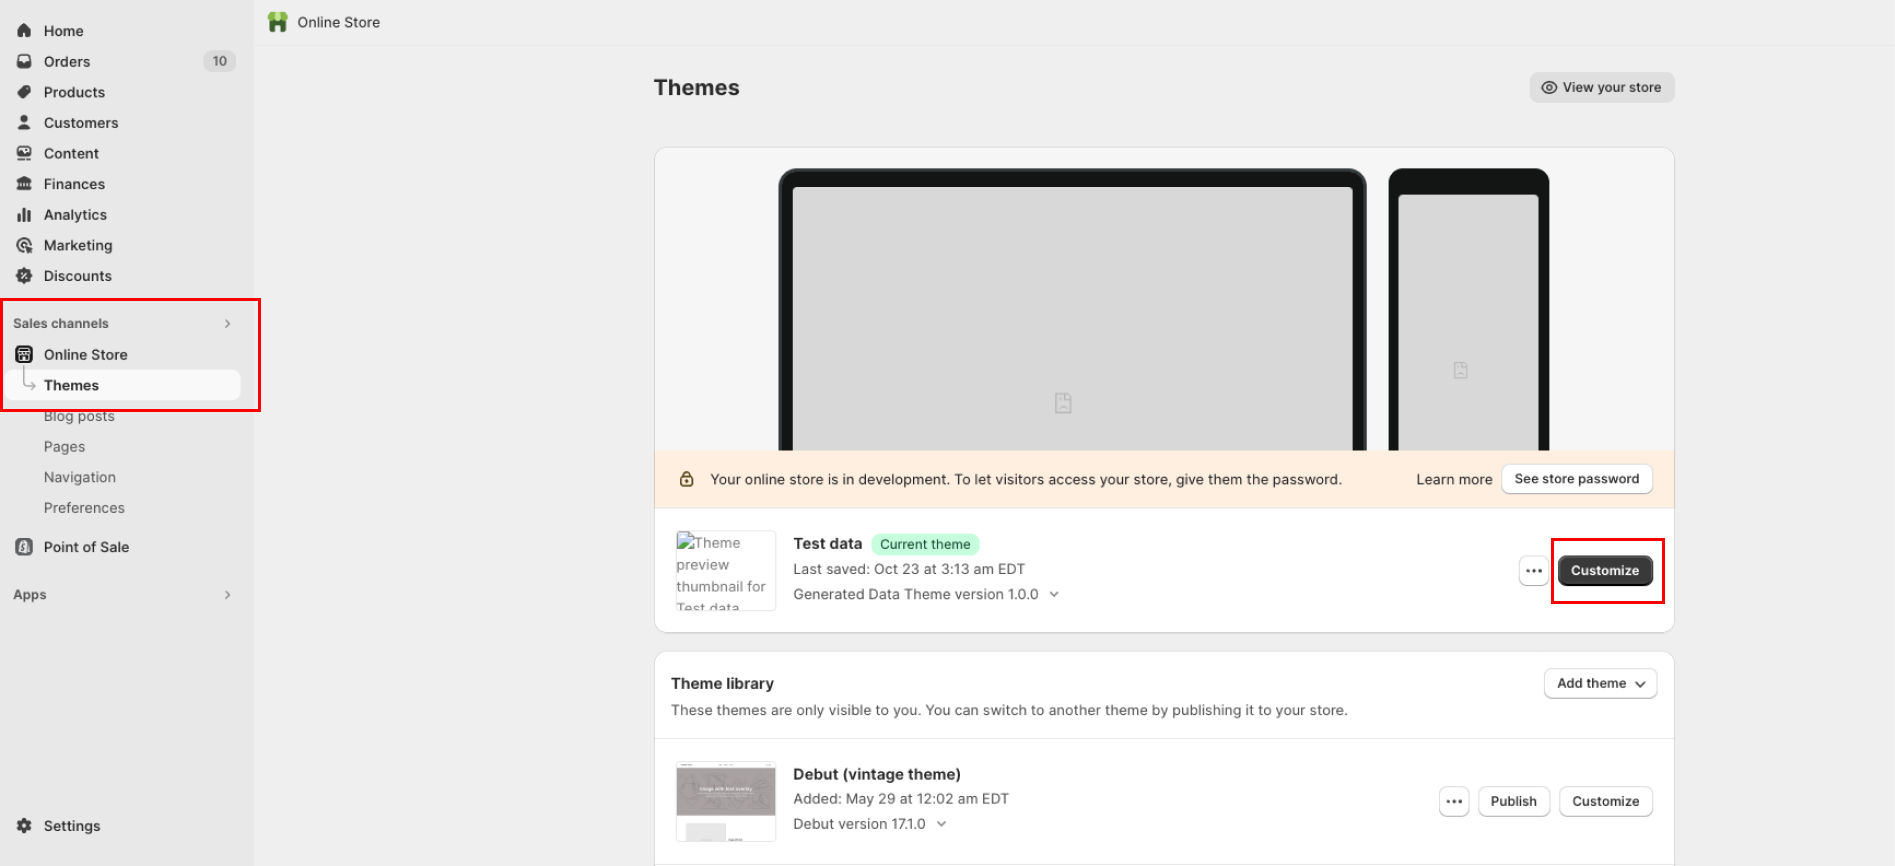
Task: Click Added May 29 date text
Action: point(901,799)
